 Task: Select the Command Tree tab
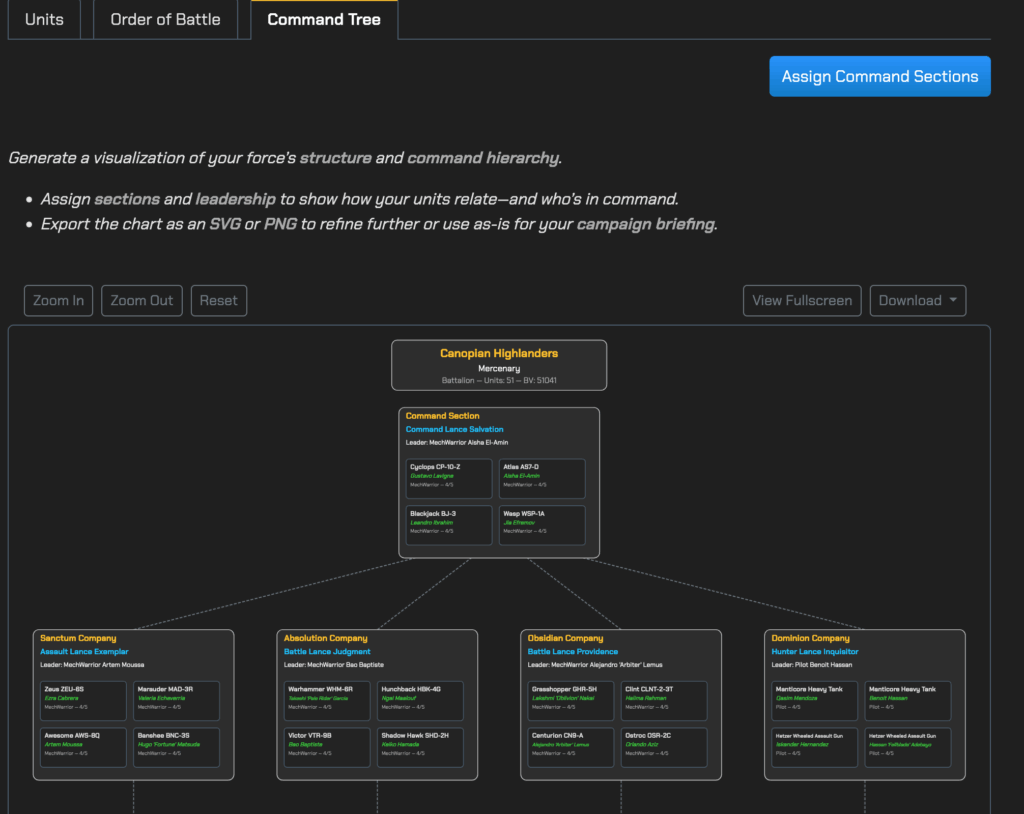click(x=323, y=19)
